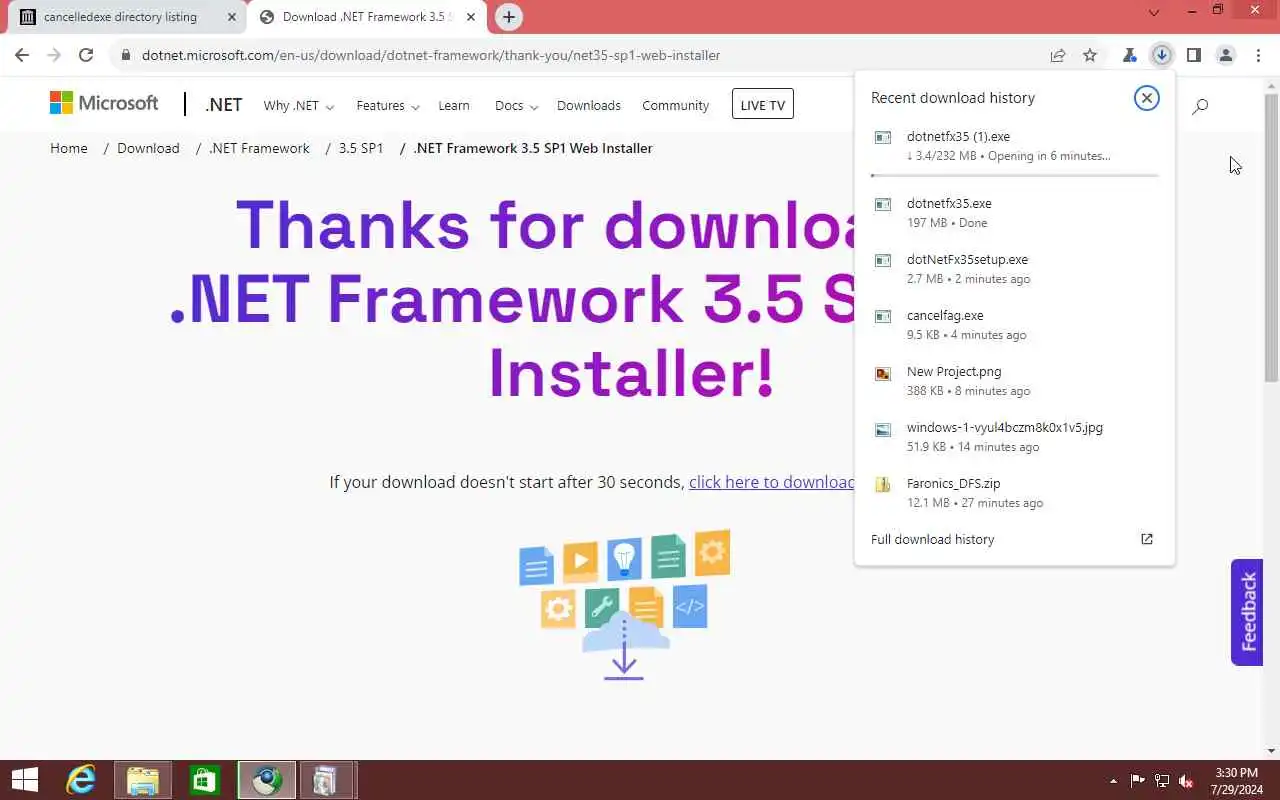Click the 'click here to download' link

771,482
